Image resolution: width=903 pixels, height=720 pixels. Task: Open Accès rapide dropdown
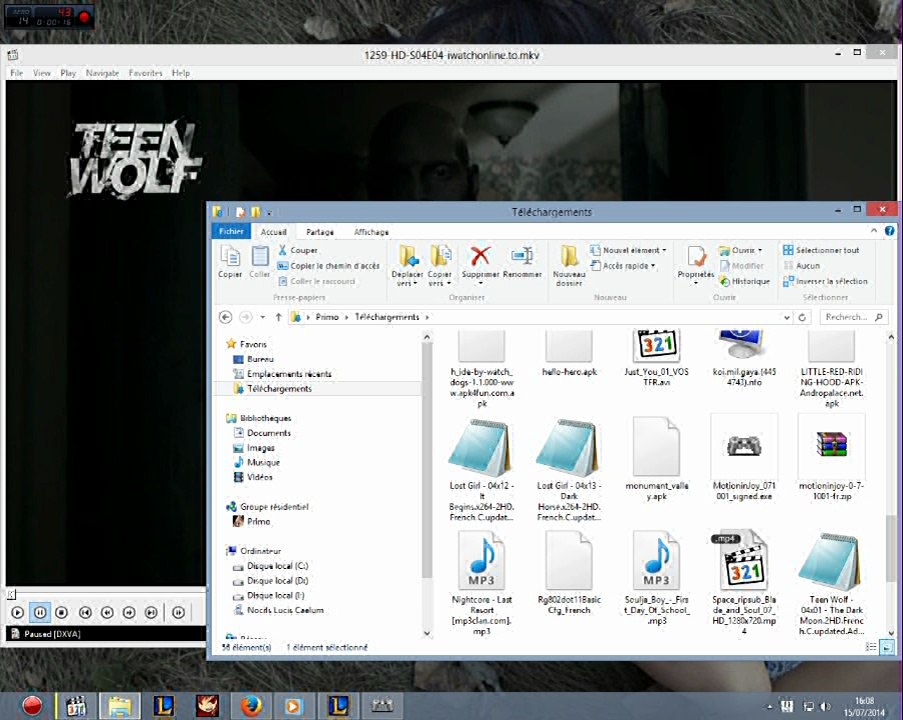623,266
